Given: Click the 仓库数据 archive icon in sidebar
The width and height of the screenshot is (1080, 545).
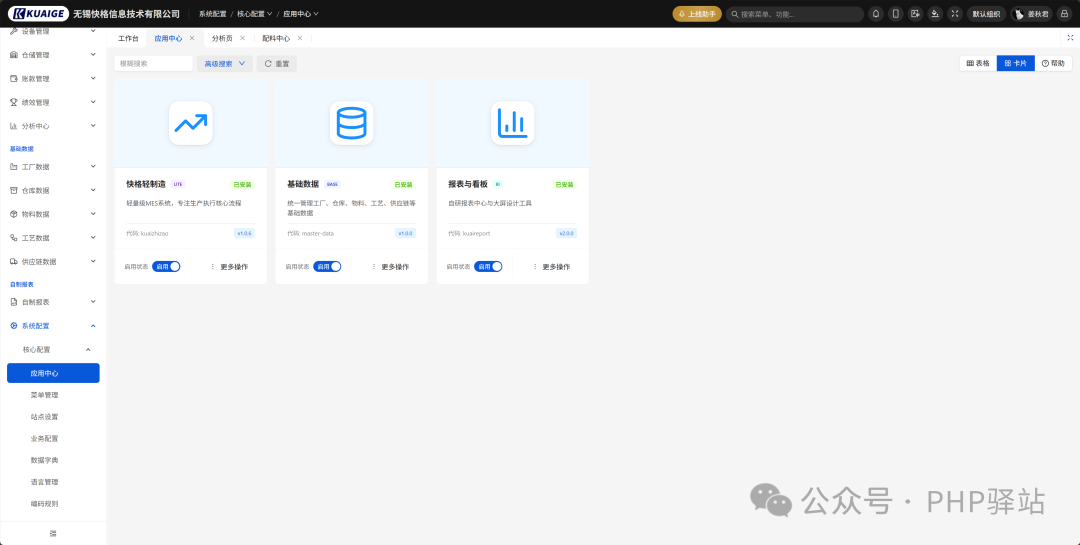Looking at the screenshot, I should coord(14,190).
